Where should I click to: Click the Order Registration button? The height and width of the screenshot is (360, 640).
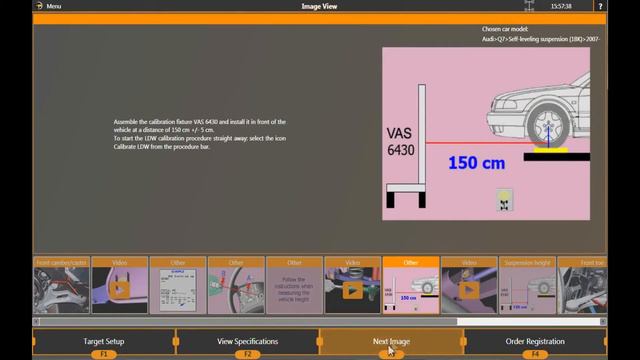[535, 341]
